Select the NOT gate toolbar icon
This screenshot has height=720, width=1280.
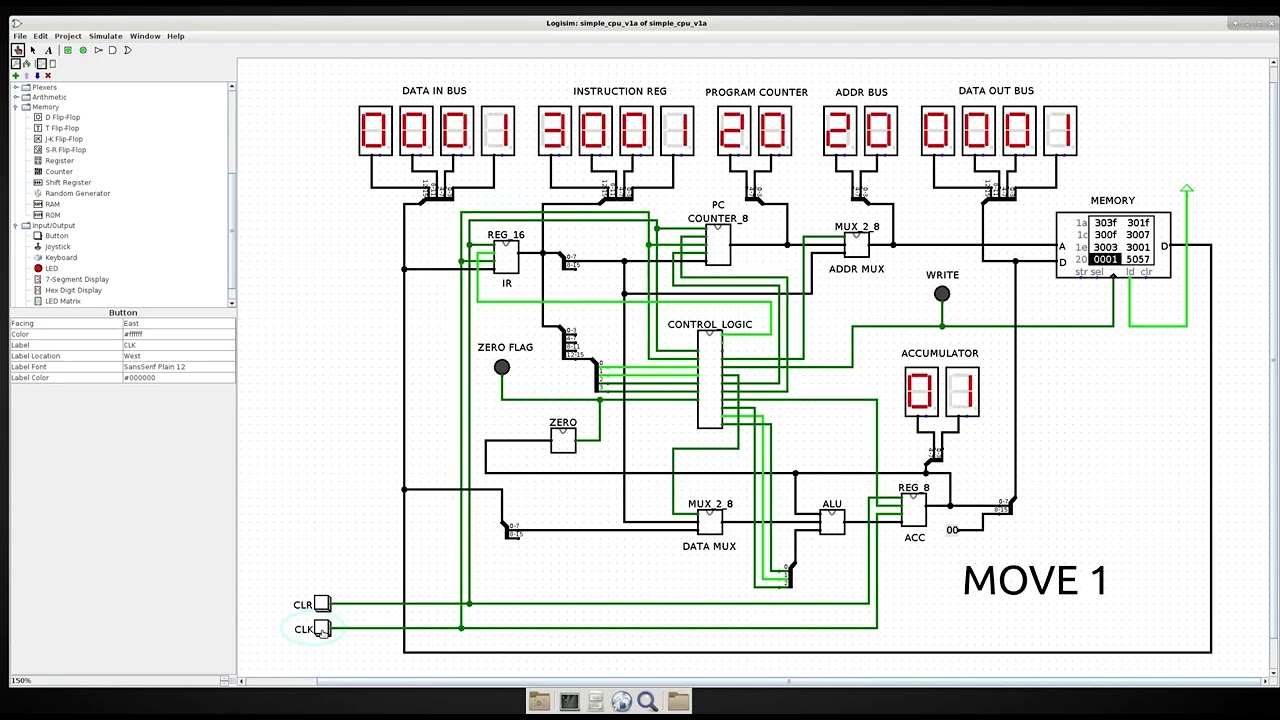coord(98,50)
